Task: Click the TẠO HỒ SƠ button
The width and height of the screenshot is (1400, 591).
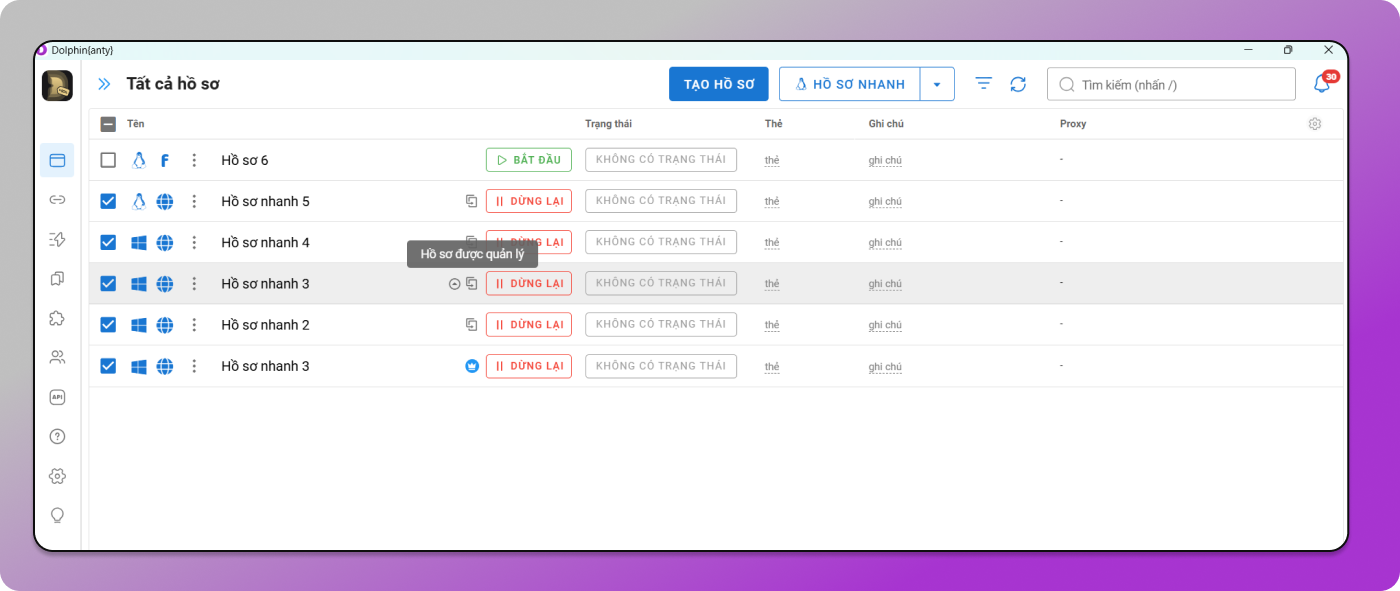Action: [718, 85]
